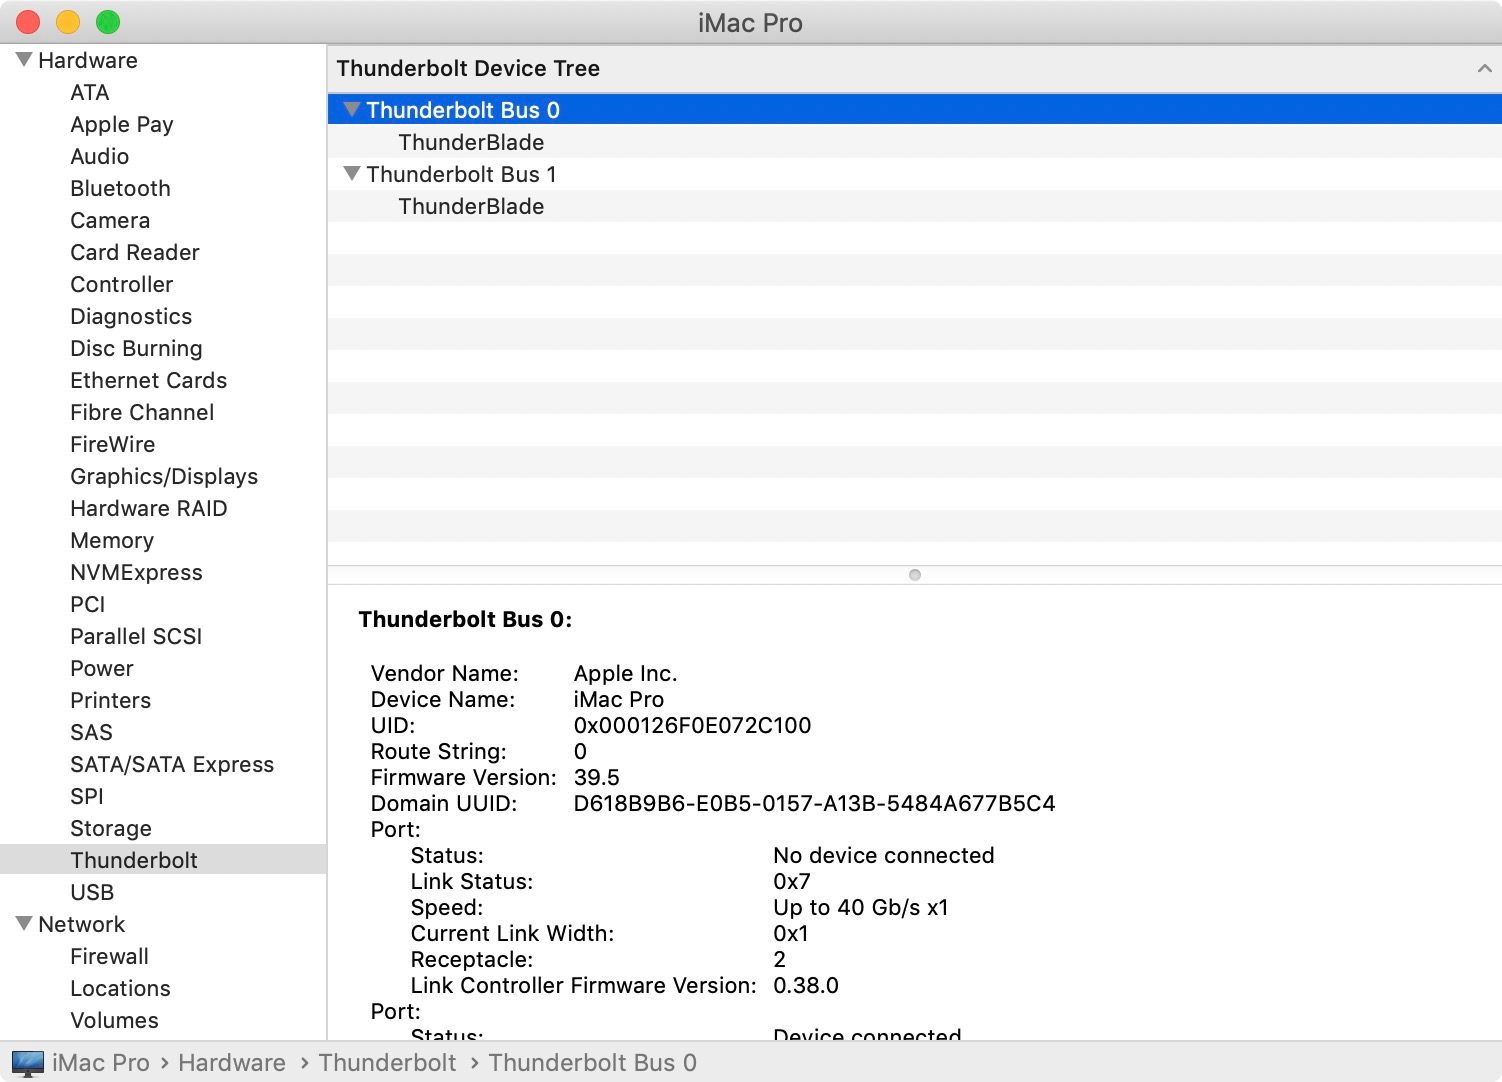The width and height of the screenshot is (1502, 1082).
Task: Open the PCI category
Action: (x=88, y=604)
